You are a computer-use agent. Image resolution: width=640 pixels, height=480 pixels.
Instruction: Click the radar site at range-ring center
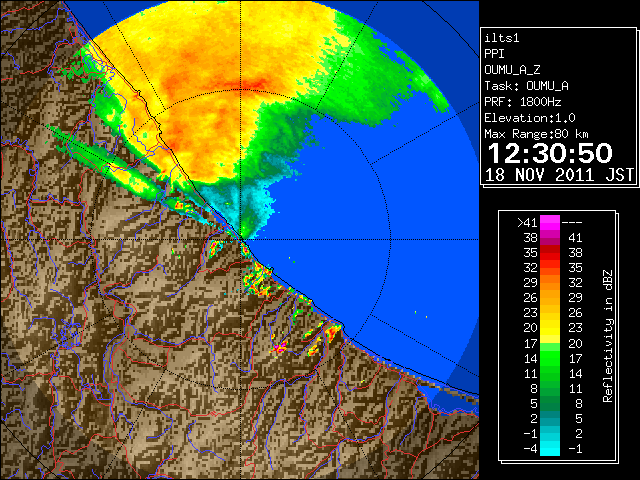[241, 239]
